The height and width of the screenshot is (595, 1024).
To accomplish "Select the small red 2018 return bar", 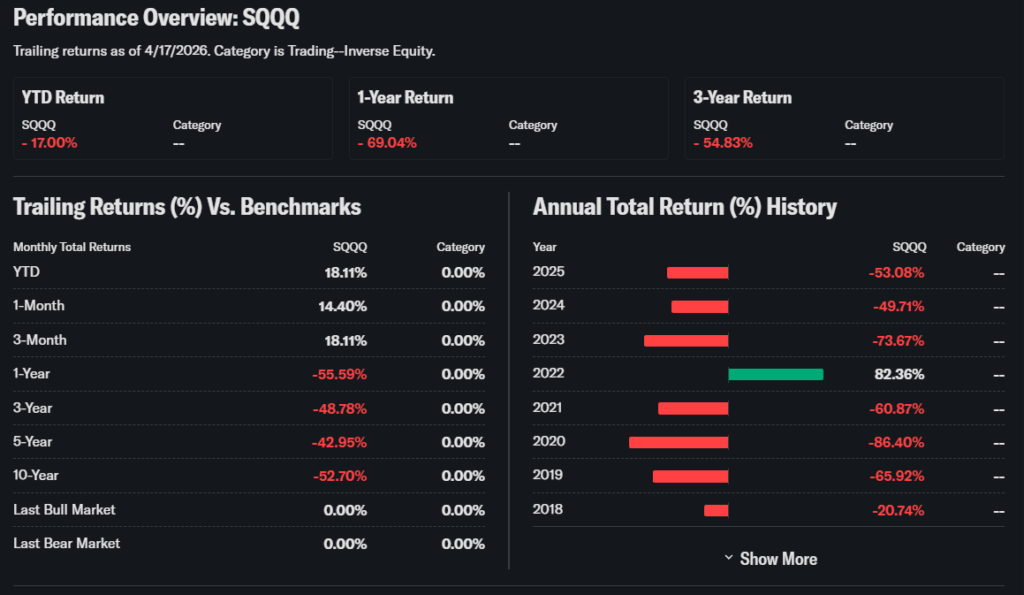I will tap(716, 510).
